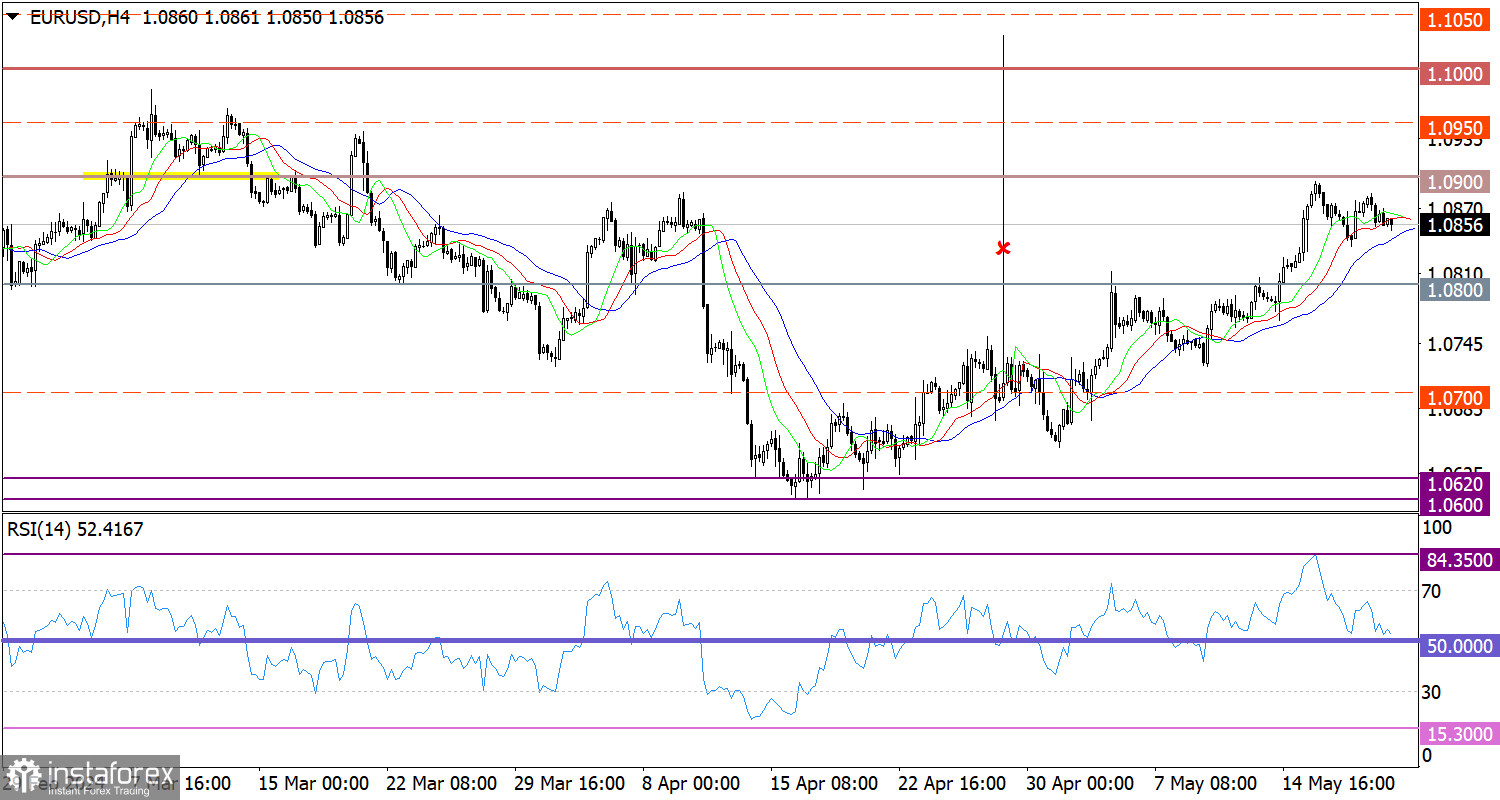1500x800 pixels.
Task: Click the 22 Mar 08:00 time label
Action: [442, 782]
